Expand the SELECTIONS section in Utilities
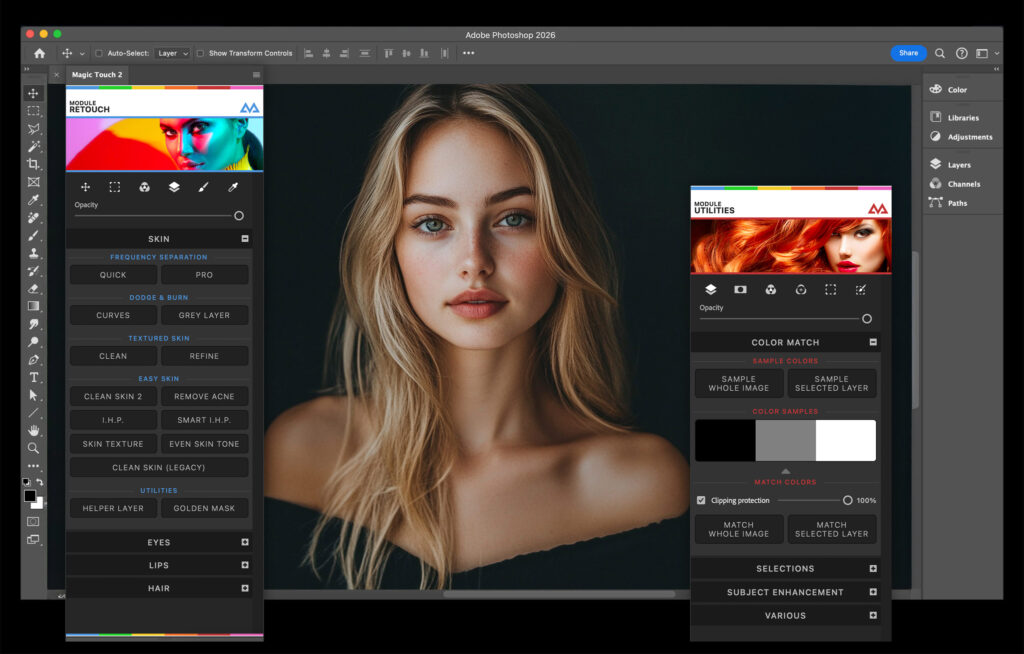The width and height of the screenshot is (1024, 654). pyautogui.click(x=873, y=568)
